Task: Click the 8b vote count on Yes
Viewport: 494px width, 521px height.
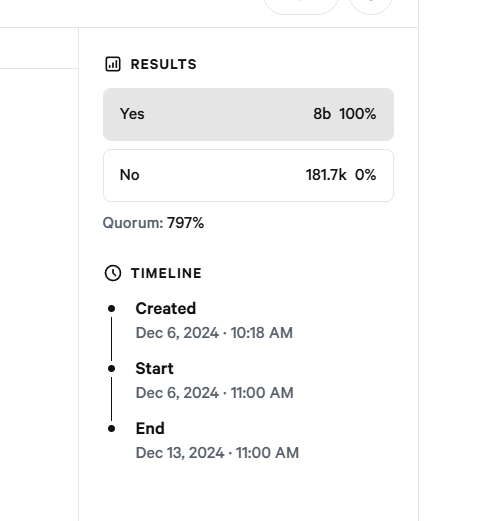Action: 322,114
